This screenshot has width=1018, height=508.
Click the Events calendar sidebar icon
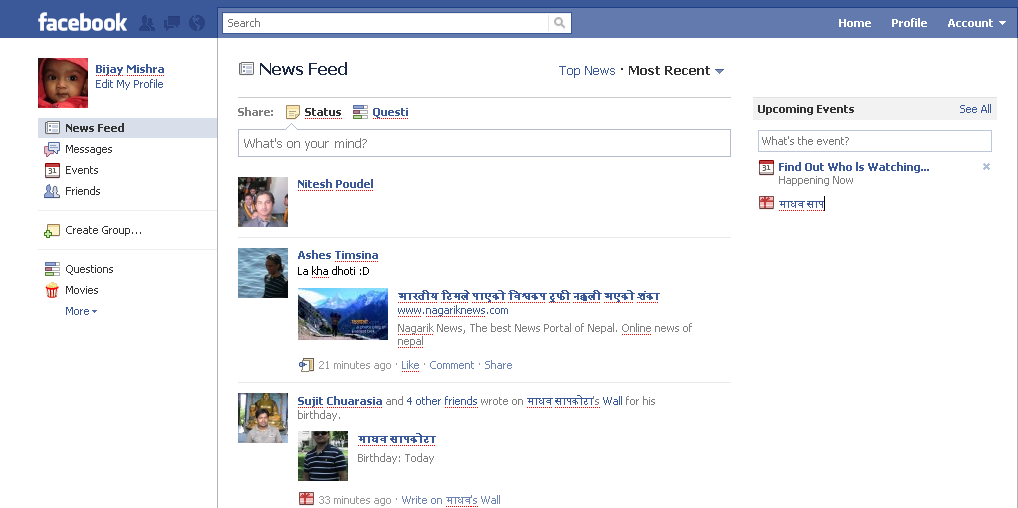click(x=52, y=170)
